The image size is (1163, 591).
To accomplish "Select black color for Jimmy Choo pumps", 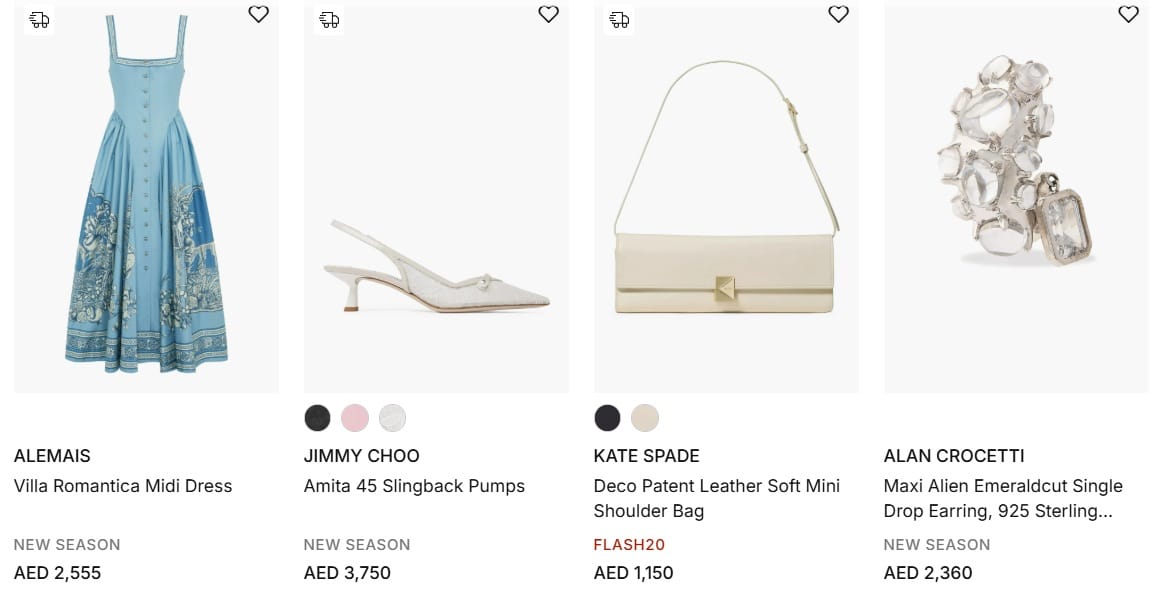I will pos(317,417).
